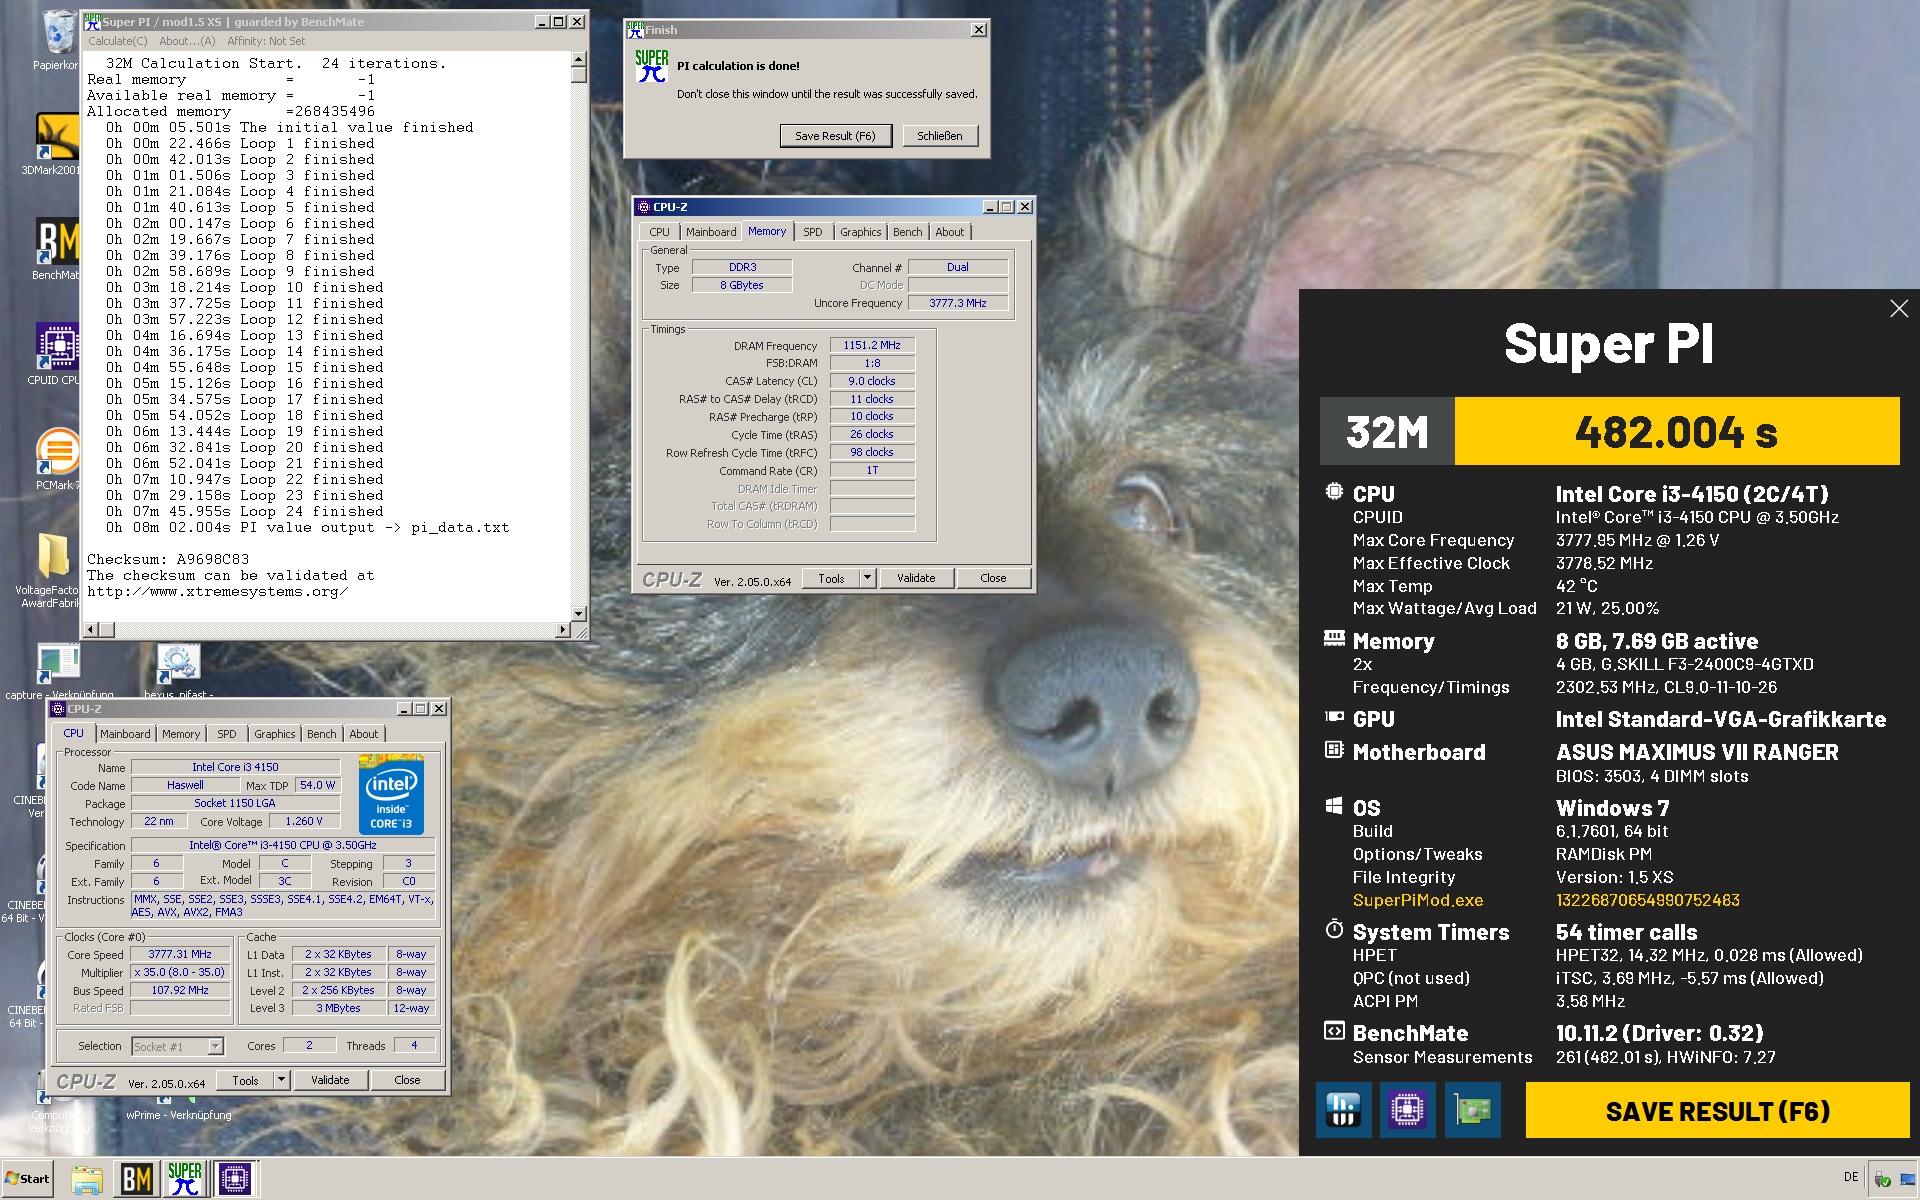This screenshot has height=1200, width=1920.
Task: Open the Papierkorb recycle bin icon
Action: pyautogui.click(x=58, y=36)
